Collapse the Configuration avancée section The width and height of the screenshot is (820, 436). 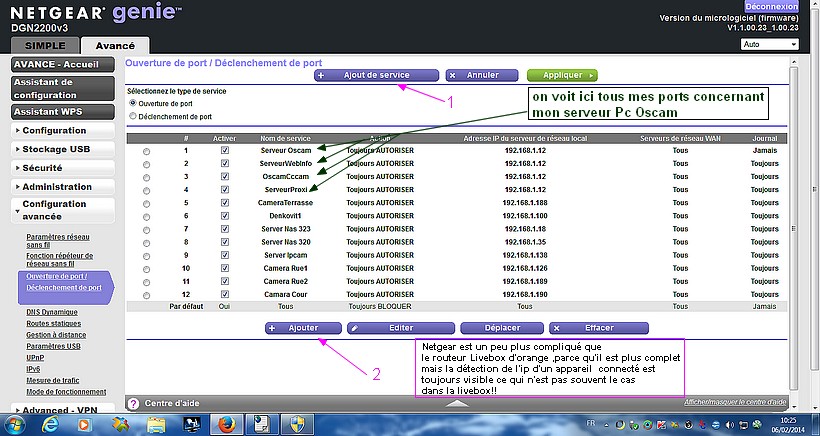tap(63, 210)
